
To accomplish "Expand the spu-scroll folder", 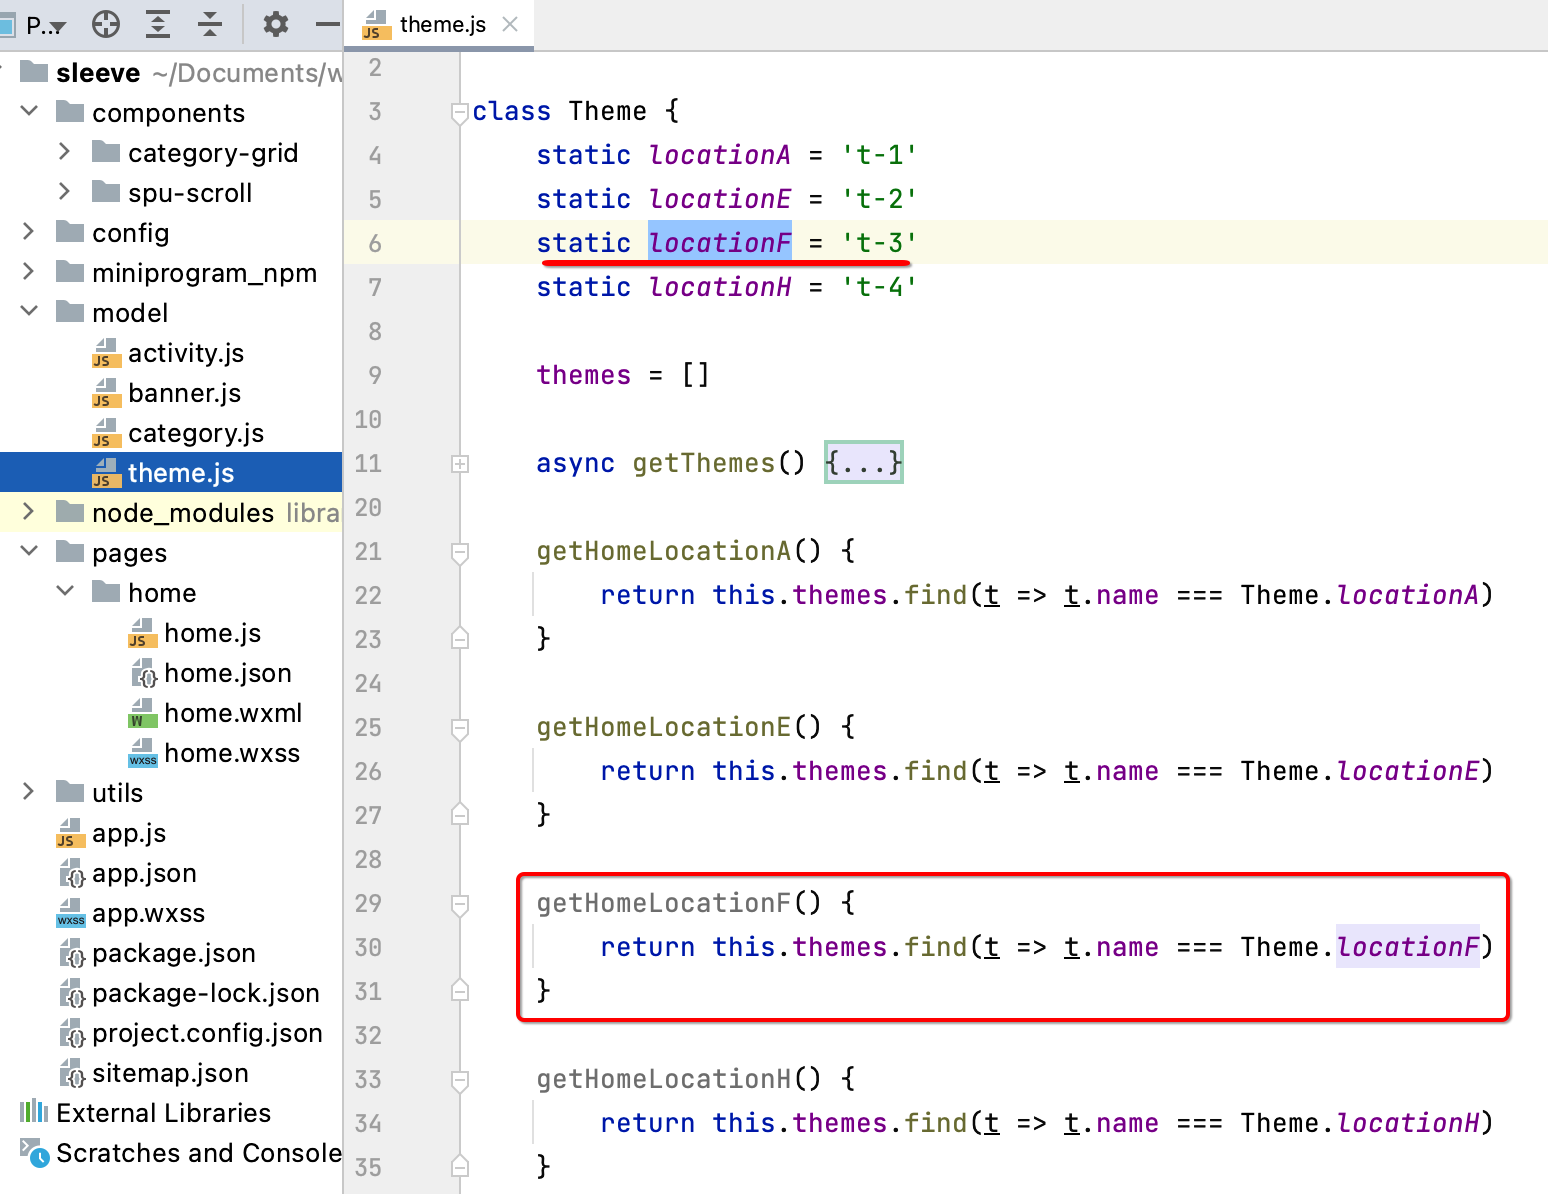I will click(65, 191).
